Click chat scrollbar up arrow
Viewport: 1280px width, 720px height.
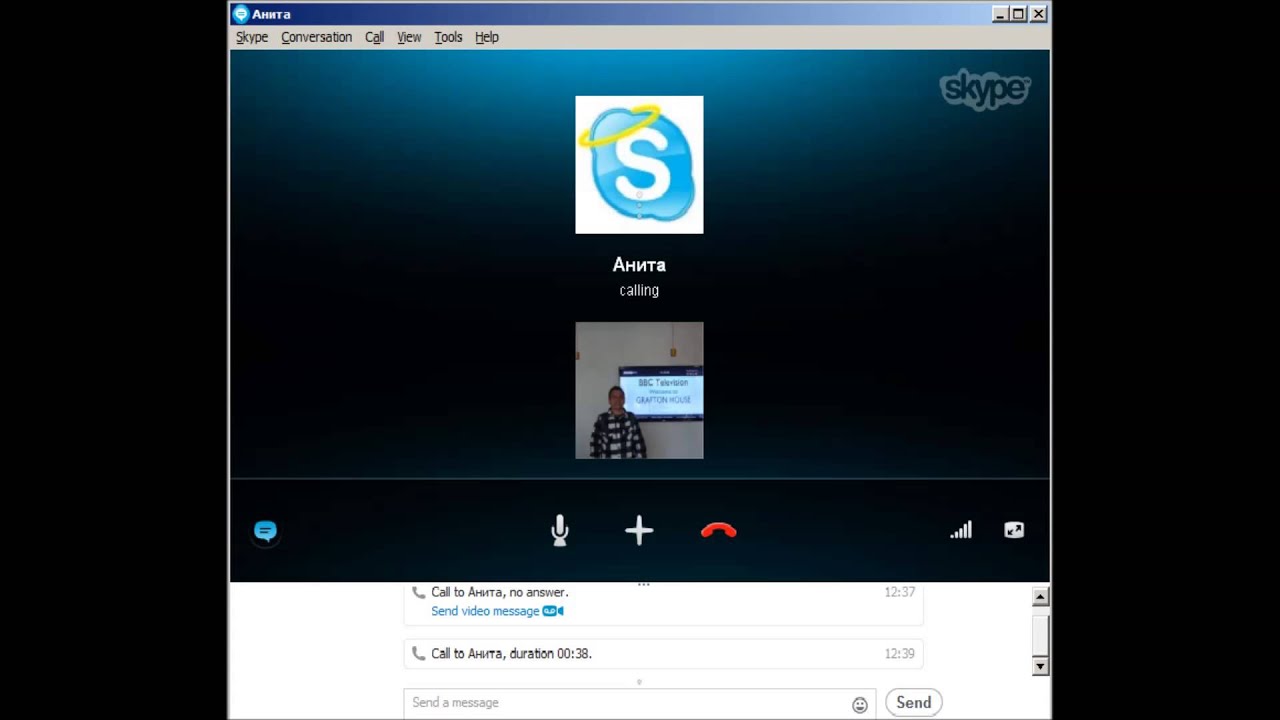coord(1040,597)
